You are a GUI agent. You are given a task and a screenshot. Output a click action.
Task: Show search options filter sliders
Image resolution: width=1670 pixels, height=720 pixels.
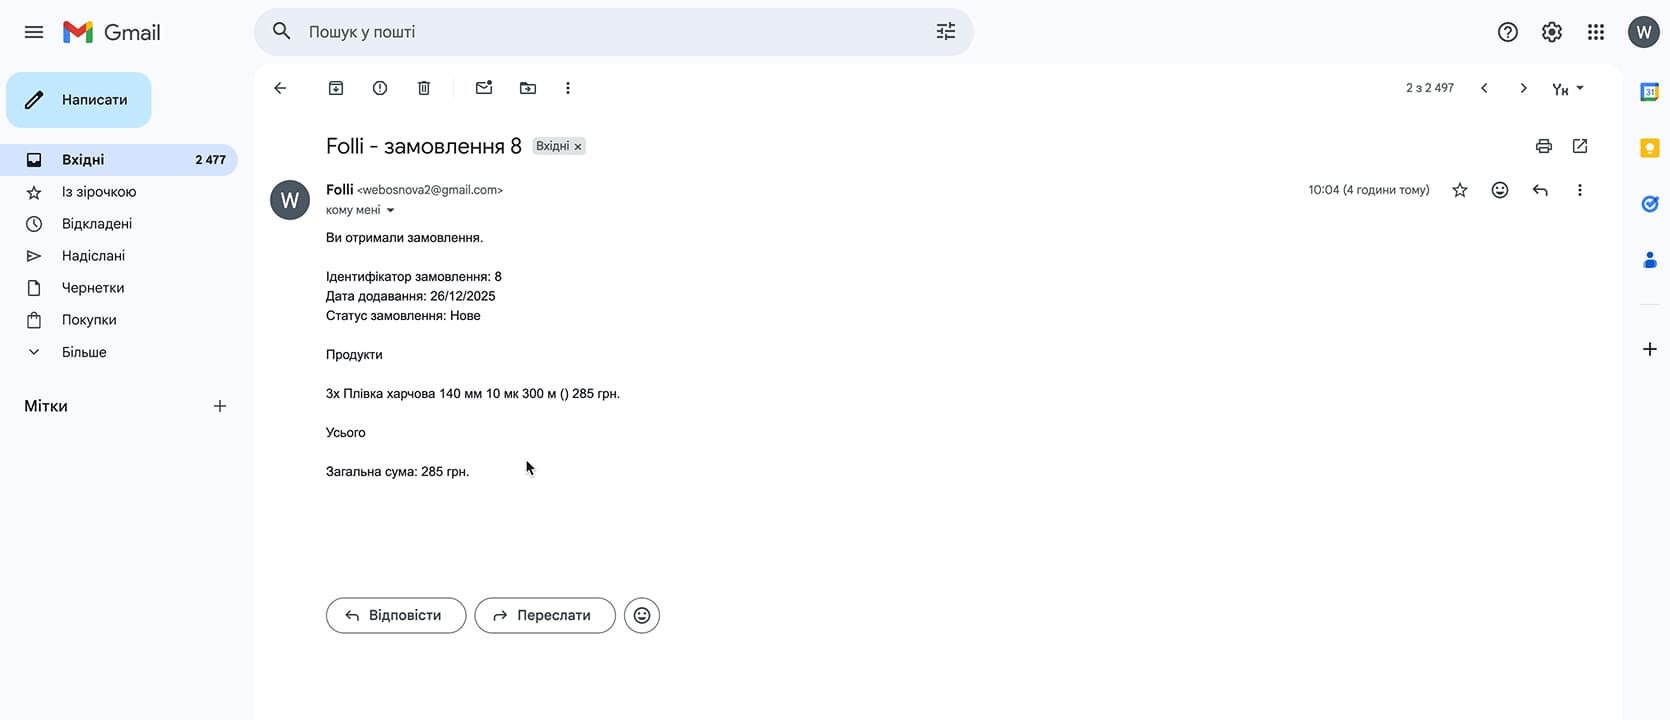(x=945, y=32)
